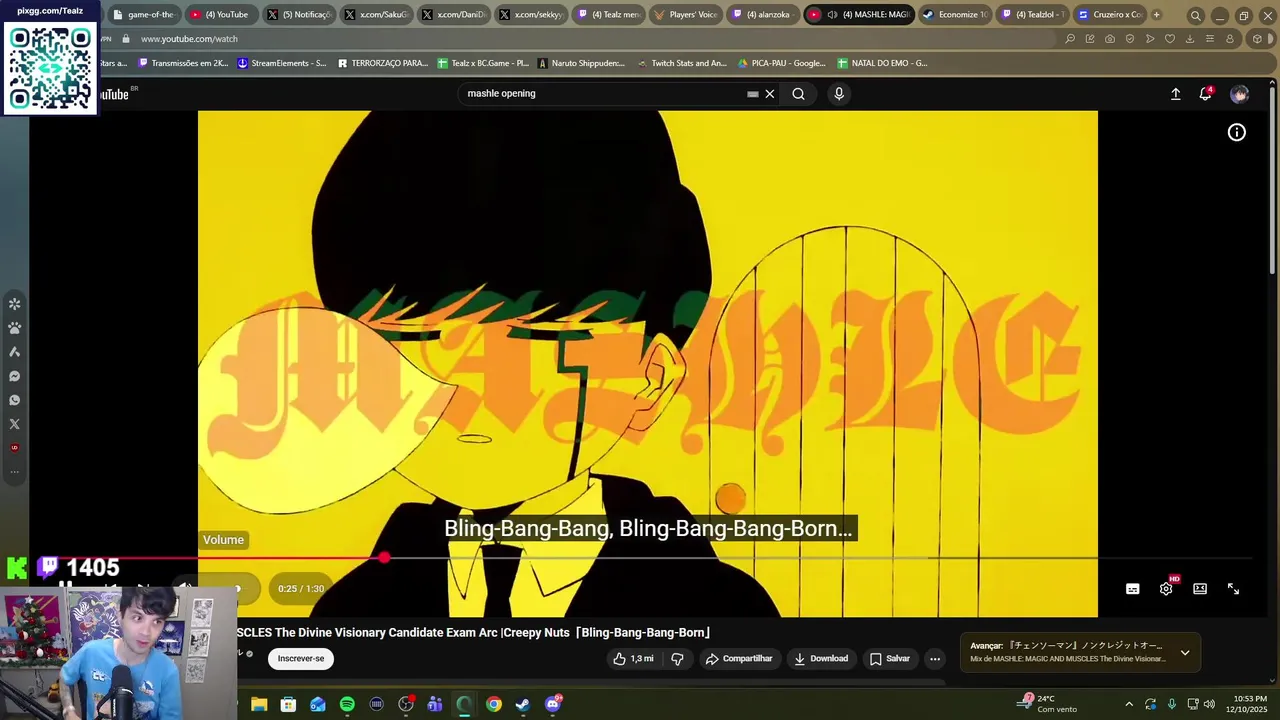The width and height of the screenshot is (1280, 720).
Task: Open 'Transmissões em 2K' bookmark
Action: [x=183, y=63]
